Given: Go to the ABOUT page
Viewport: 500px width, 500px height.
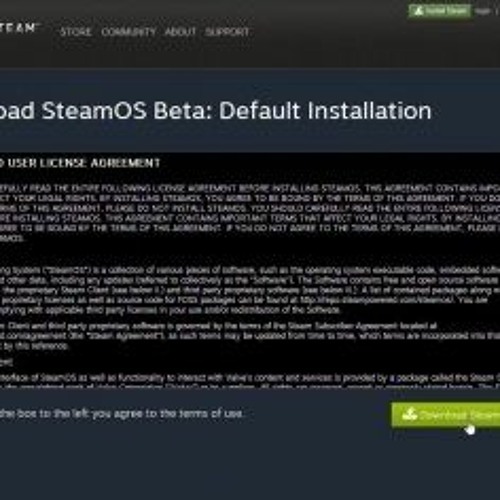Looking at the screenshot, I should click(180, 32).
